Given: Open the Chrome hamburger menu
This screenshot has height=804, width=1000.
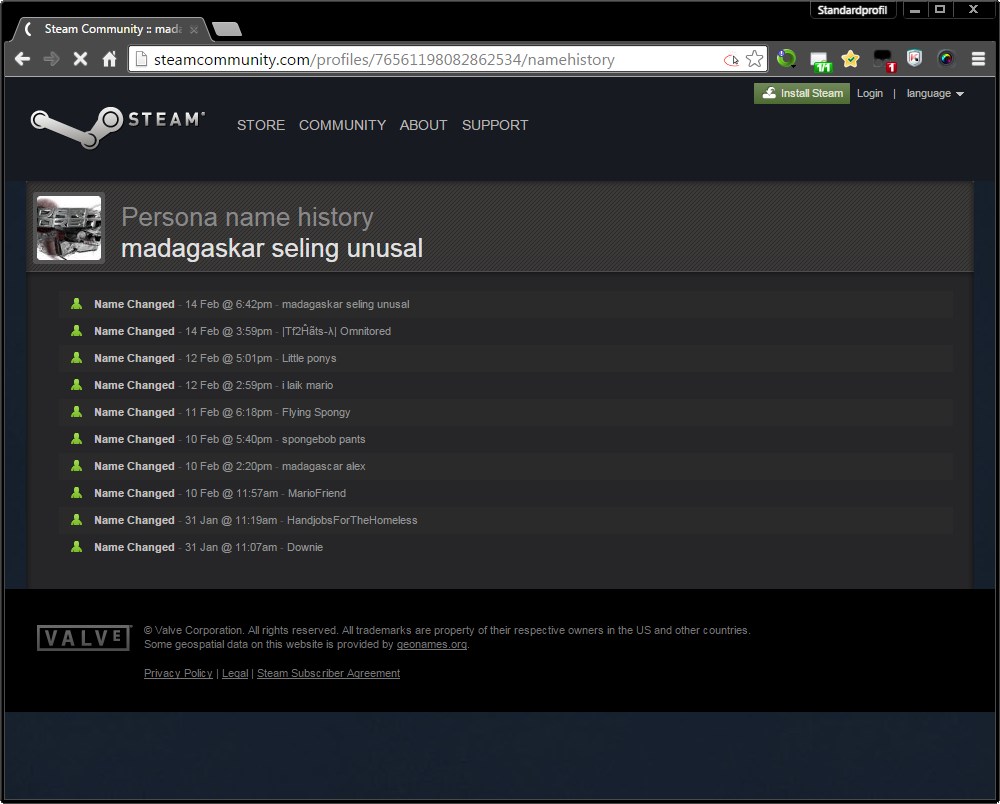Looking at the screenshot, I should 978,59.
